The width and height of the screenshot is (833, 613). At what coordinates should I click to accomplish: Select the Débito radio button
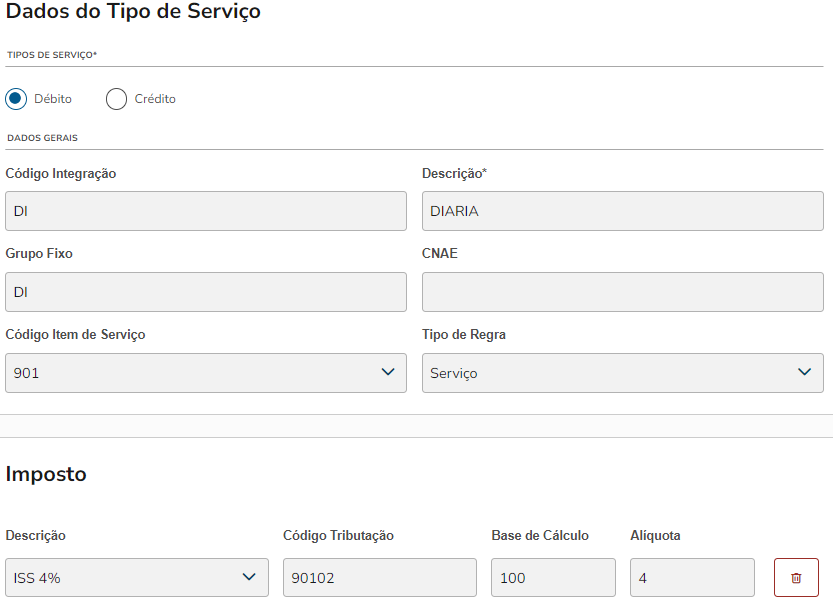(16, 99)
